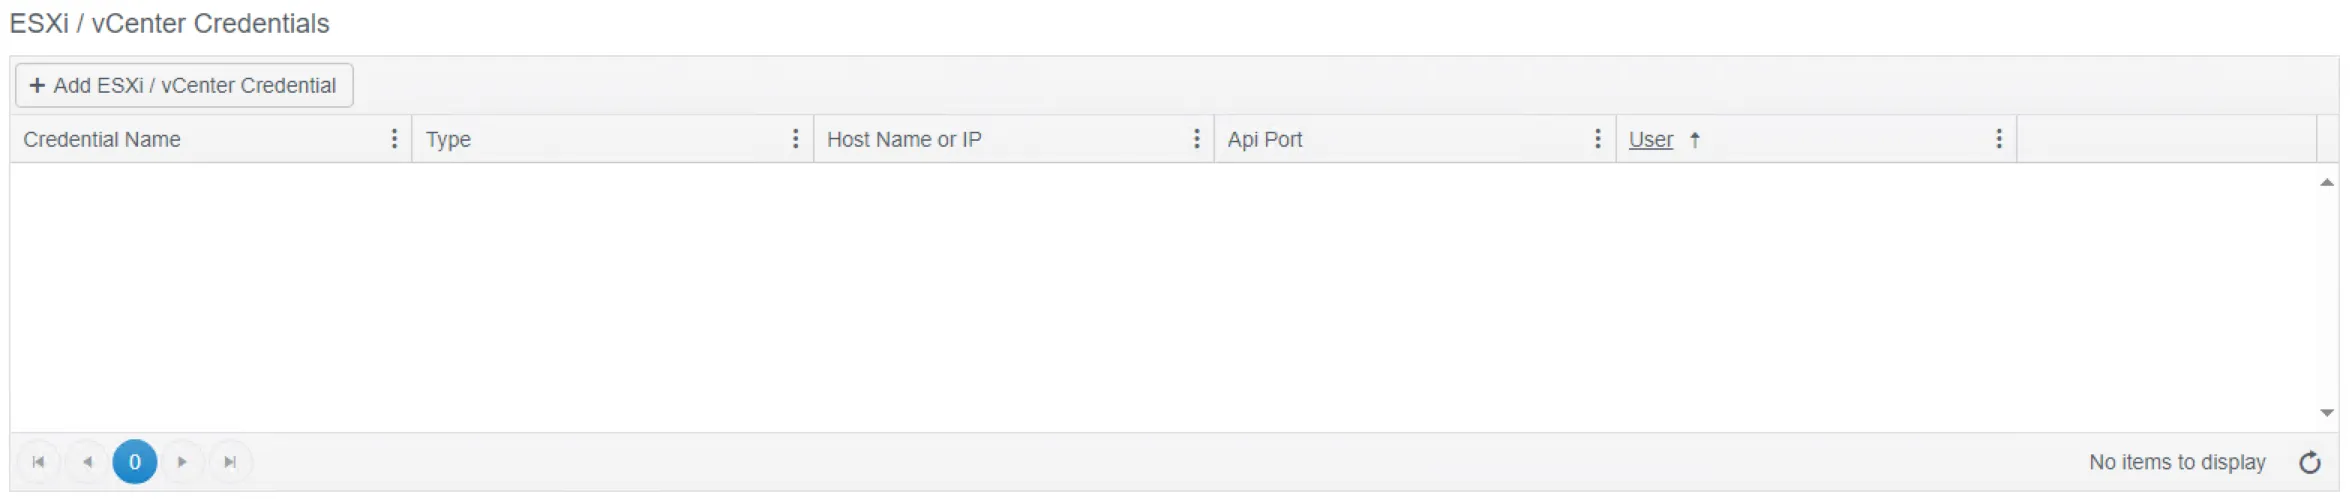Sort by Api Port column

(1265, 140)
